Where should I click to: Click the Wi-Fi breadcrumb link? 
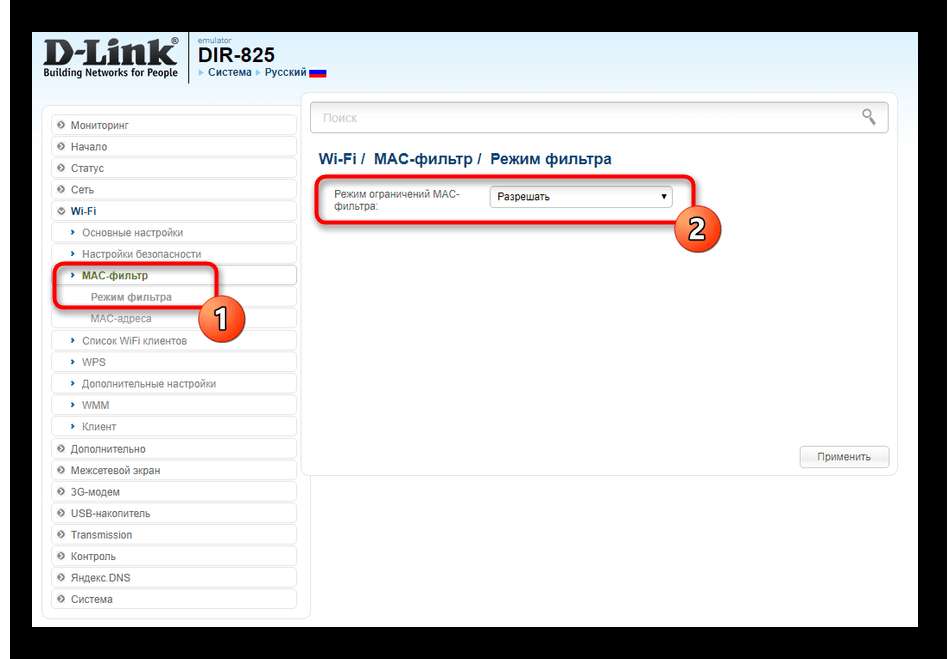337,159
